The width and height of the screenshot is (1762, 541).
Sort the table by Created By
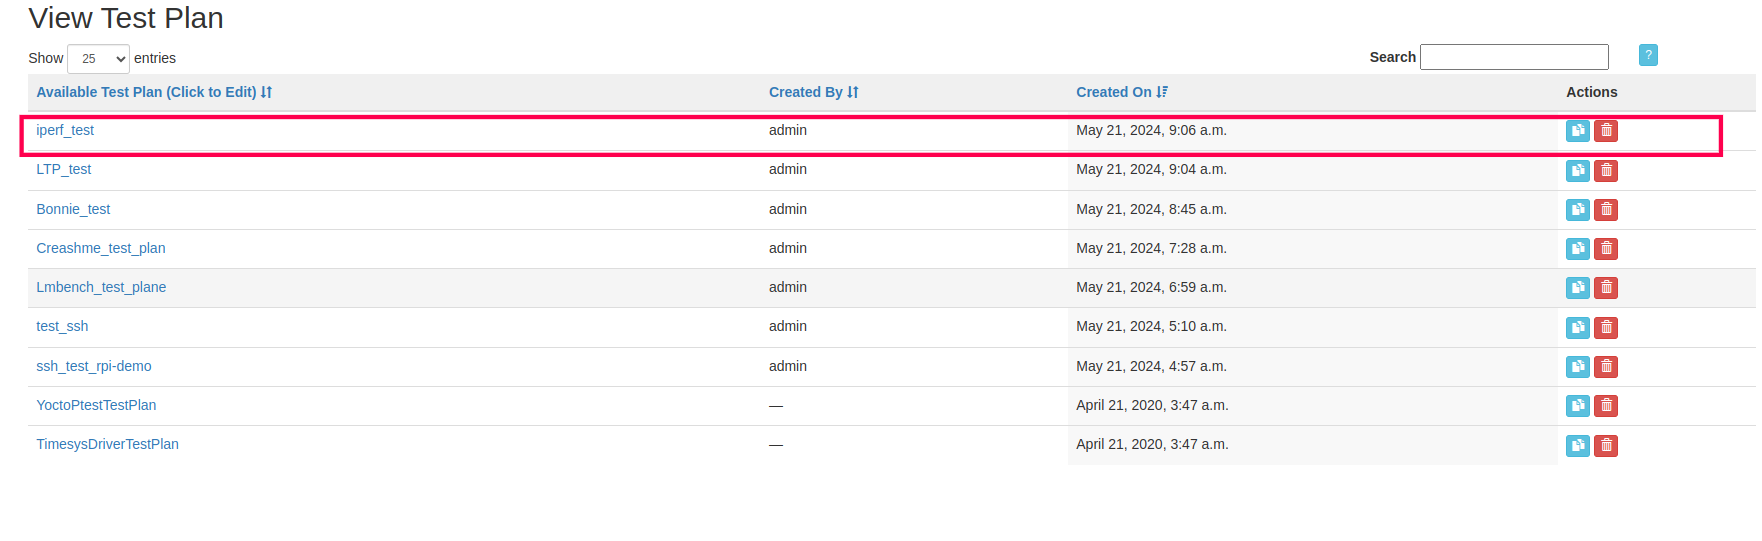[813, 92]
